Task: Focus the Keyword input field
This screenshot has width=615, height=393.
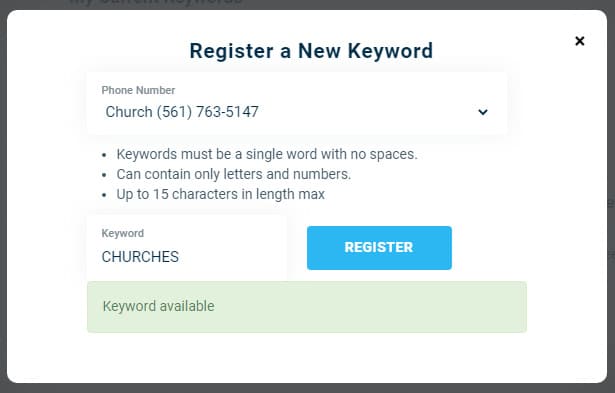Action: click(x=187, y=247)
